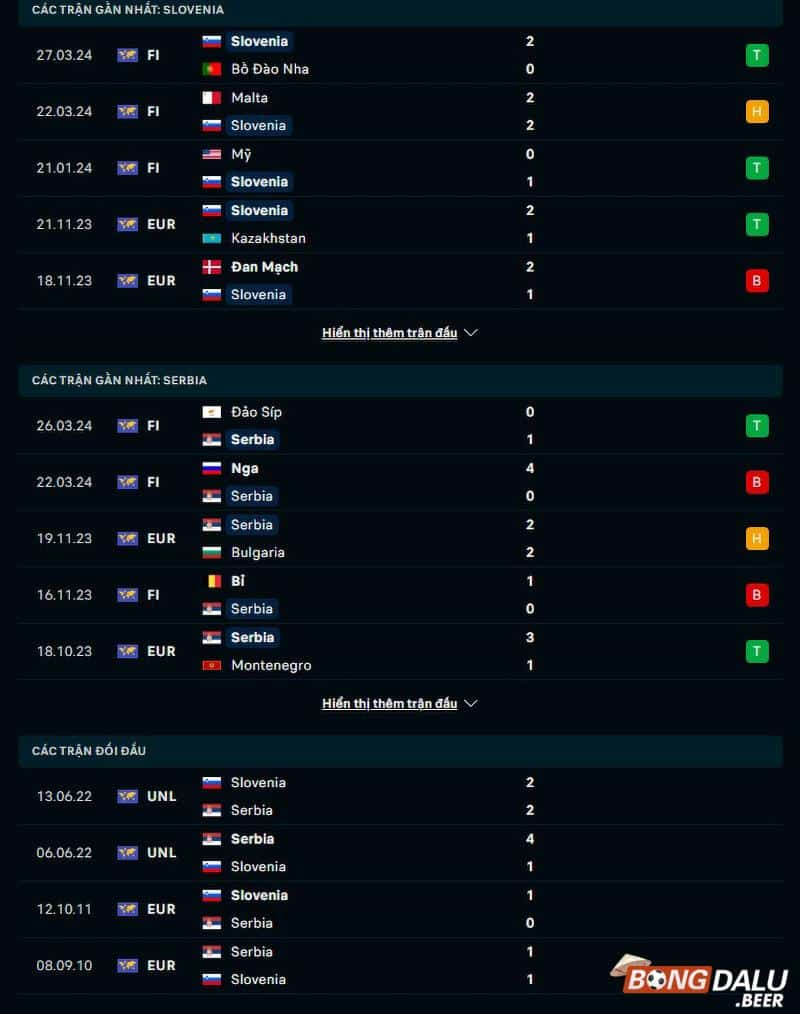
Task: Select the Đảo Síp team name
Action: [x=256, y=412]
